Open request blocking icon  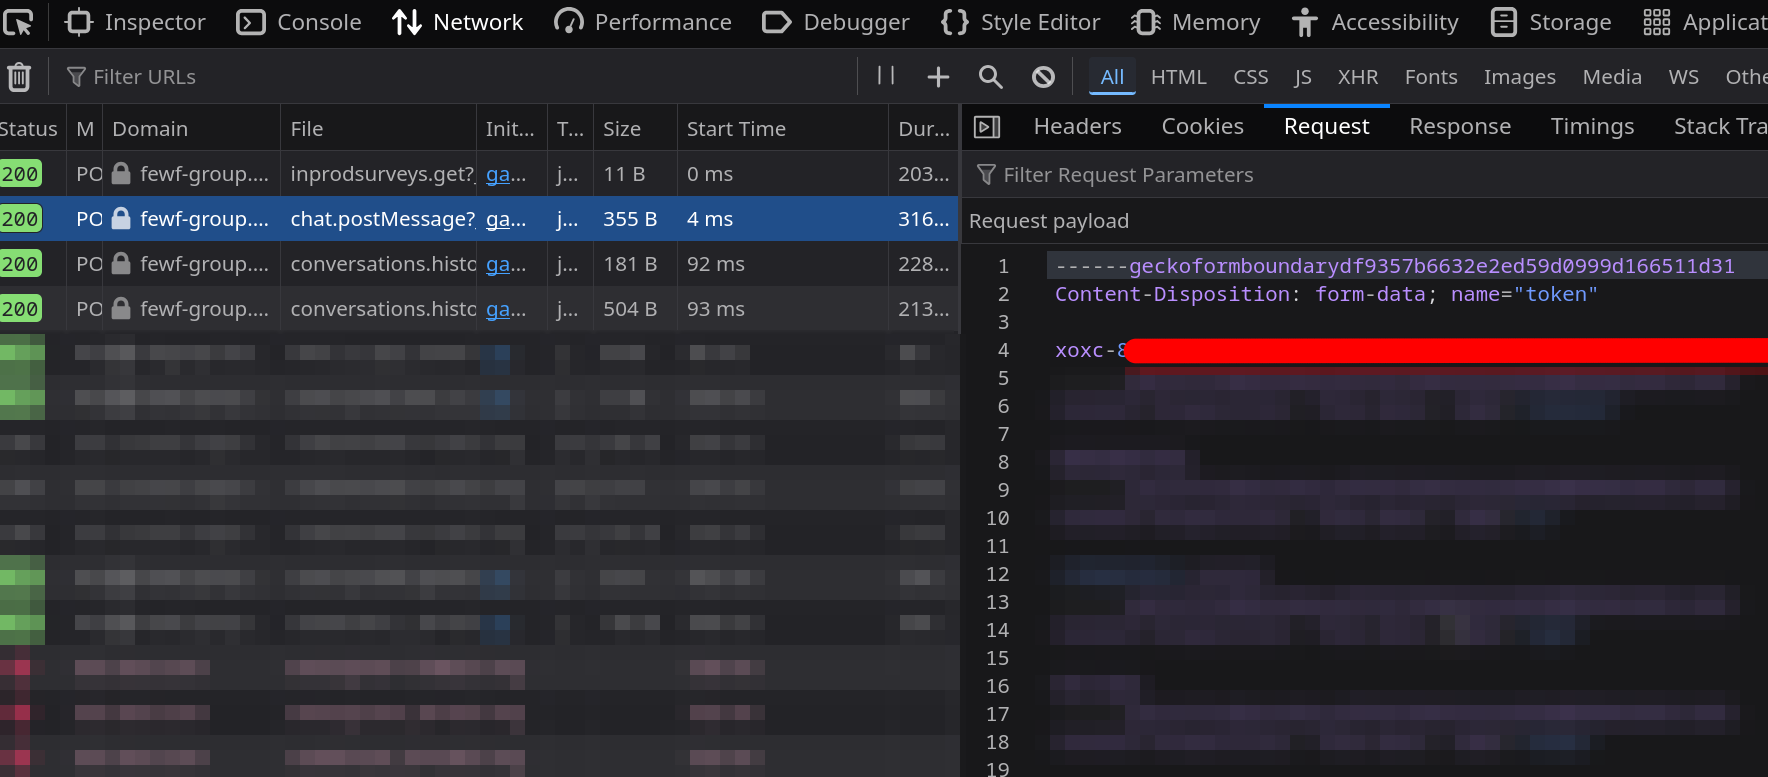(1043, 77)
